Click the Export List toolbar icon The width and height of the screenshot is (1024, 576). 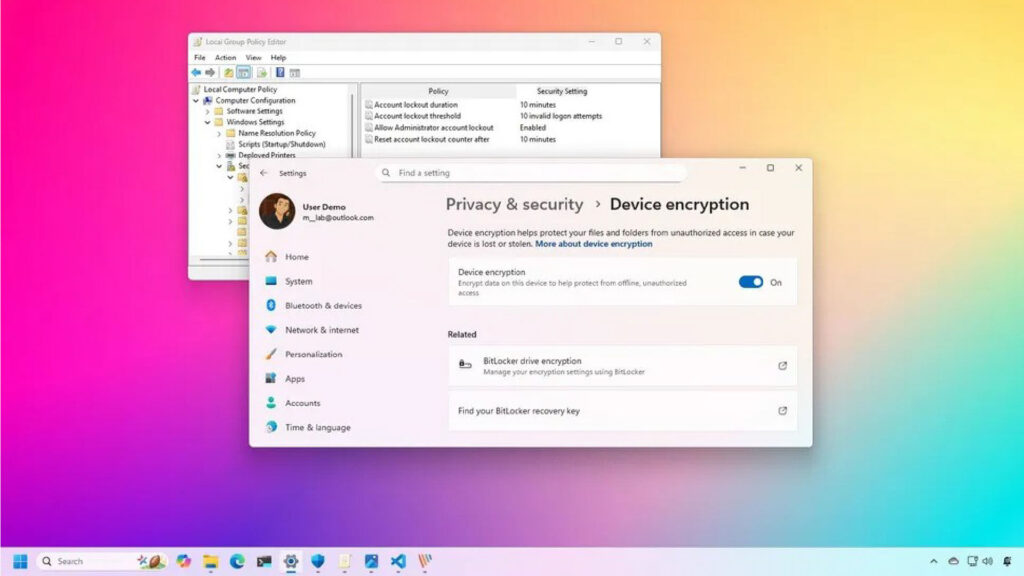click(x=262, y=73)
